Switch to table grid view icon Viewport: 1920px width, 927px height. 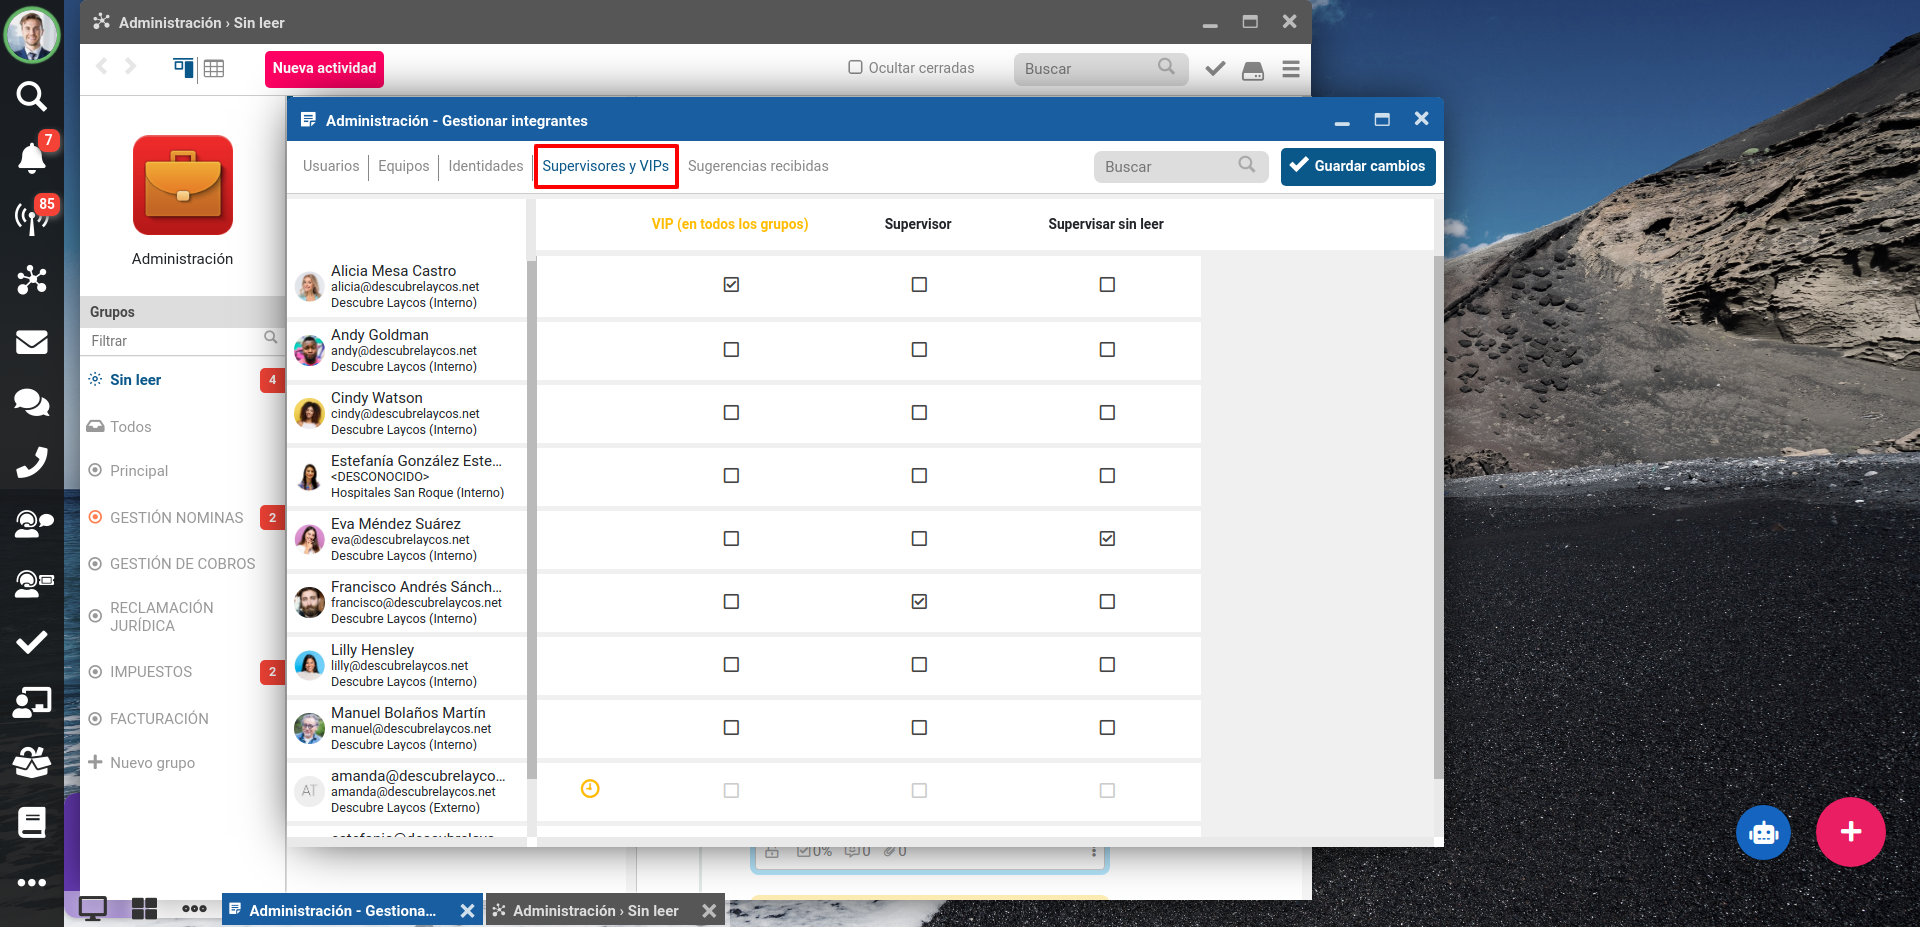[214, 68]
